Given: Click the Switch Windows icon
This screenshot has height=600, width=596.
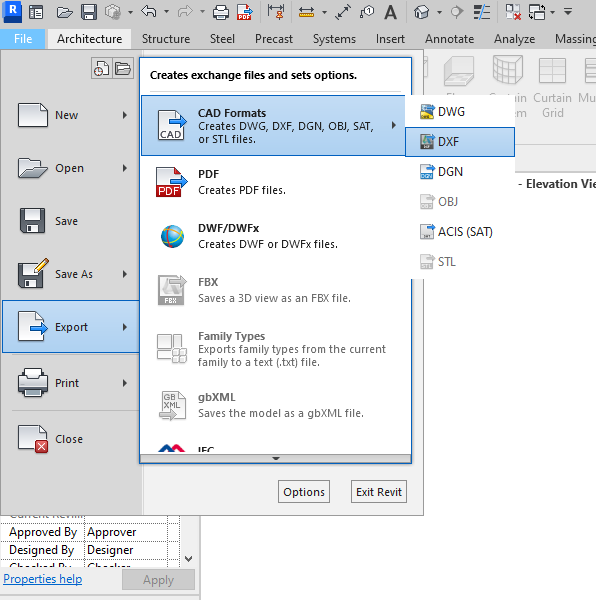Looking at the screenshot, I should 537,12.
